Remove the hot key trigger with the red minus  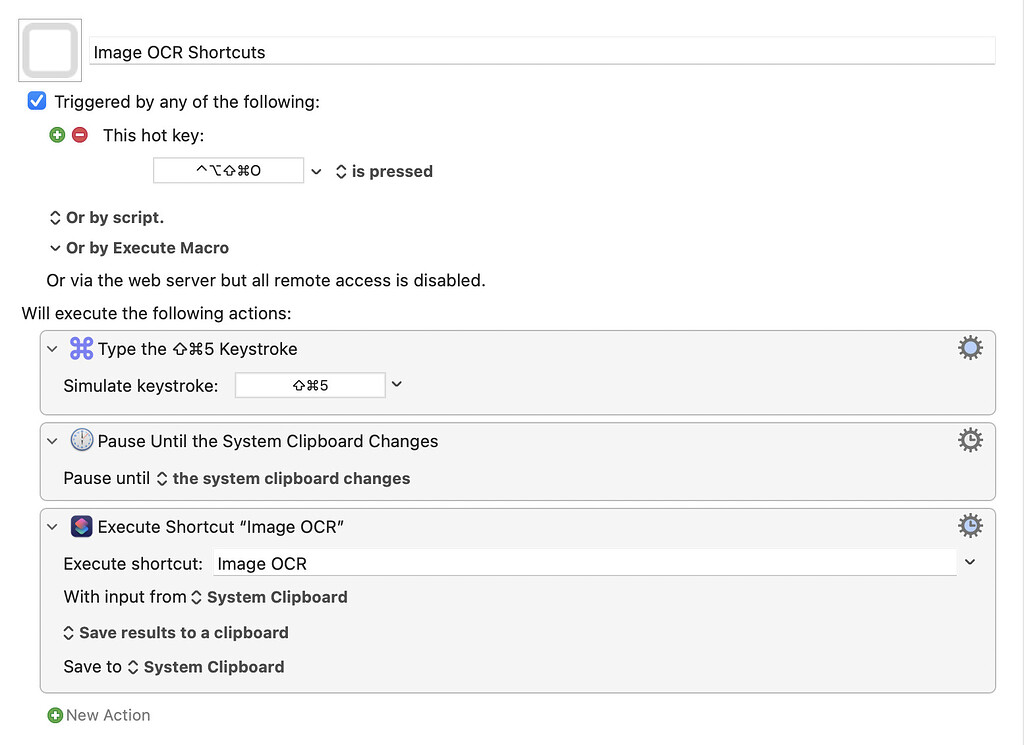[x=79, y=134]
